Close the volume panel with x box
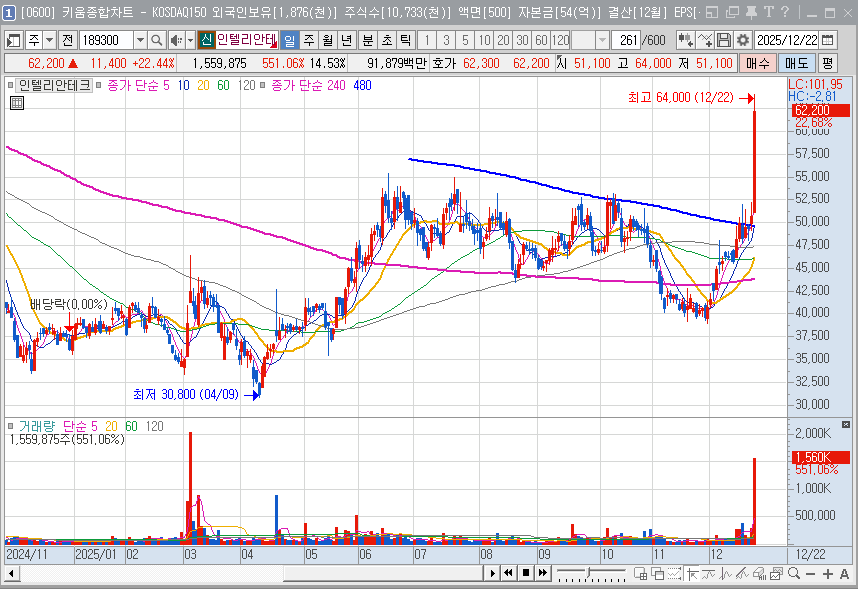 point(846,425)
